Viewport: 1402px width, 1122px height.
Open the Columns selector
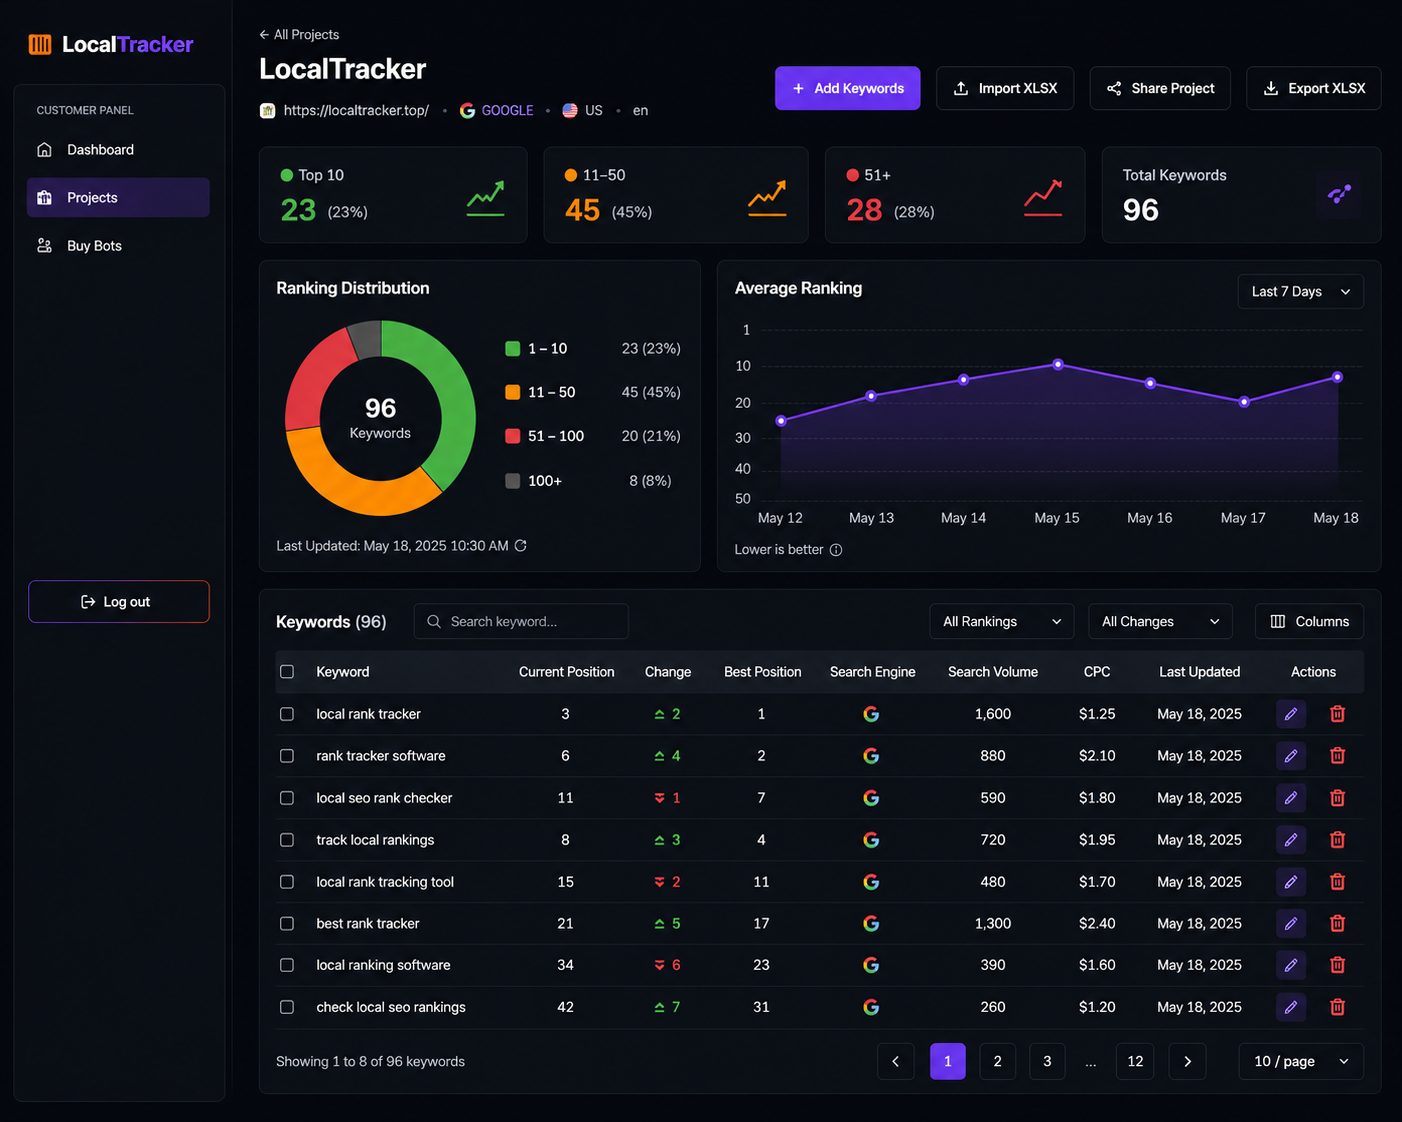pos(1309,621)
